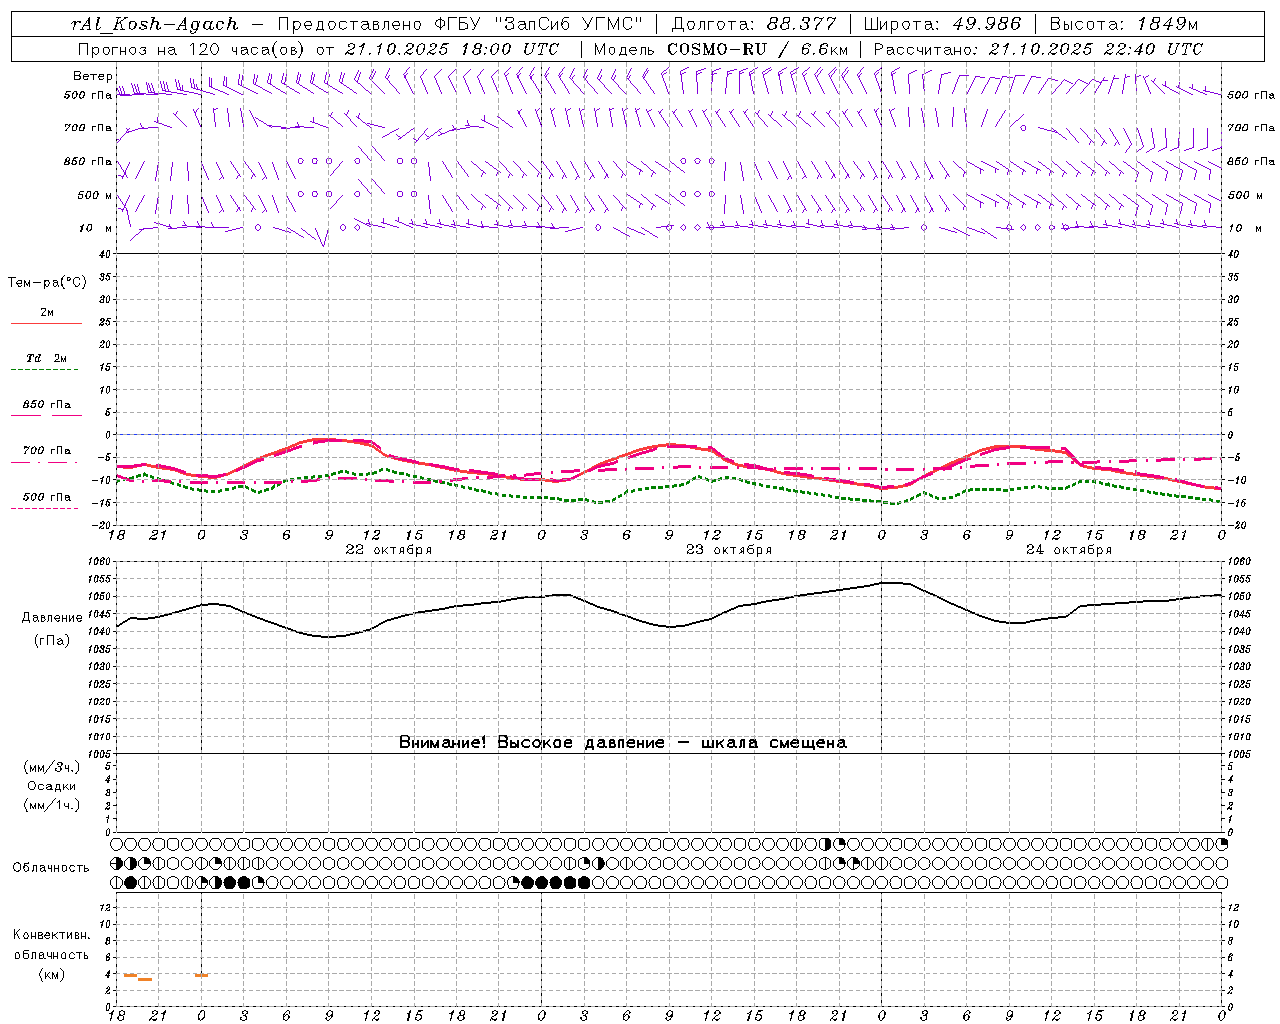Click the Внимание! Высокое давление warning text

pyautogui.click(x=623, y=743)
